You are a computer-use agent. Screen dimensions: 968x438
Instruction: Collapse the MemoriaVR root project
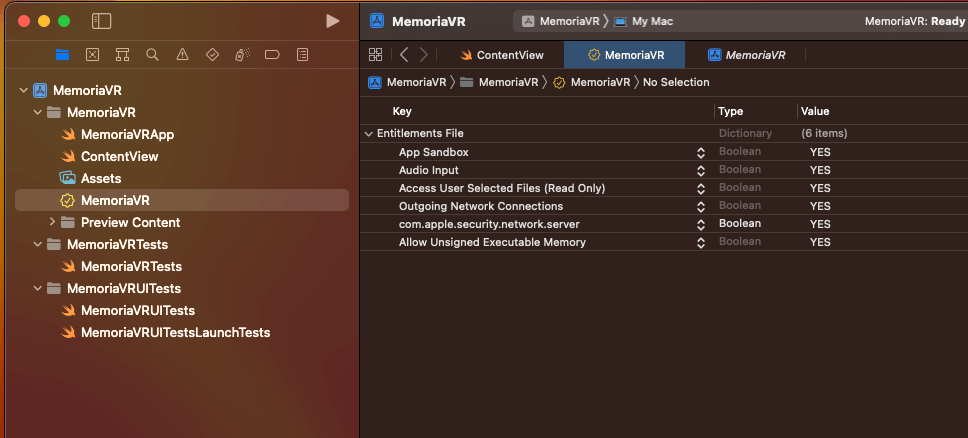point(23,91)
